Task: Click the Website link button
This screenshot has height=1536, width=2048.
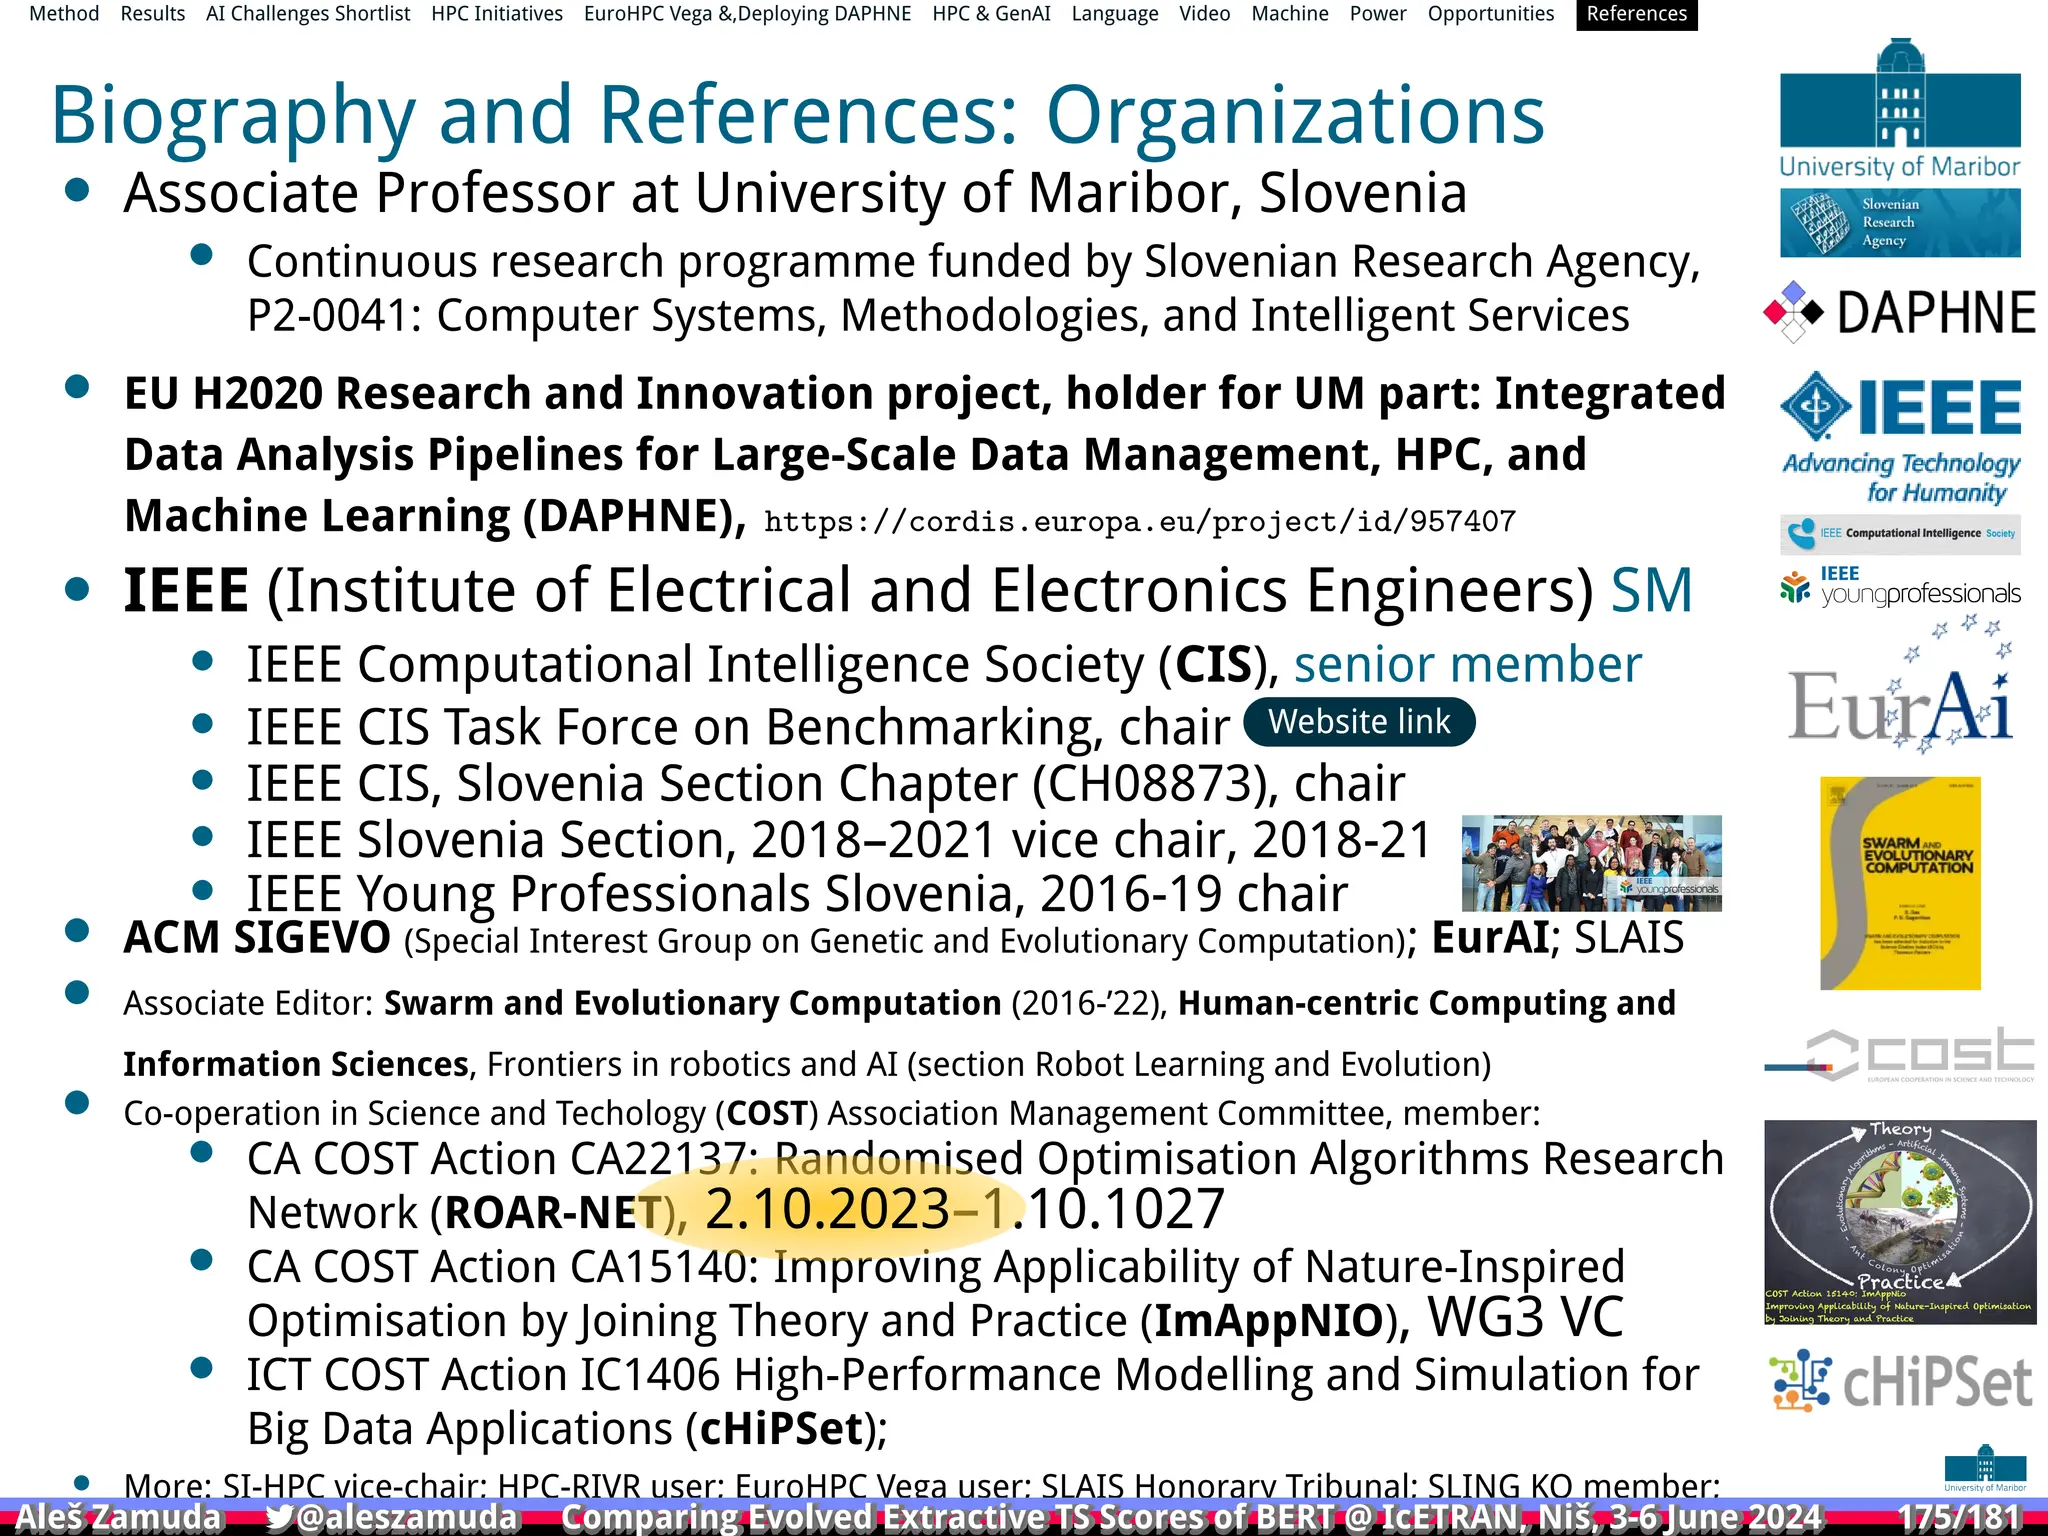Action: (x=1359, y=722)
